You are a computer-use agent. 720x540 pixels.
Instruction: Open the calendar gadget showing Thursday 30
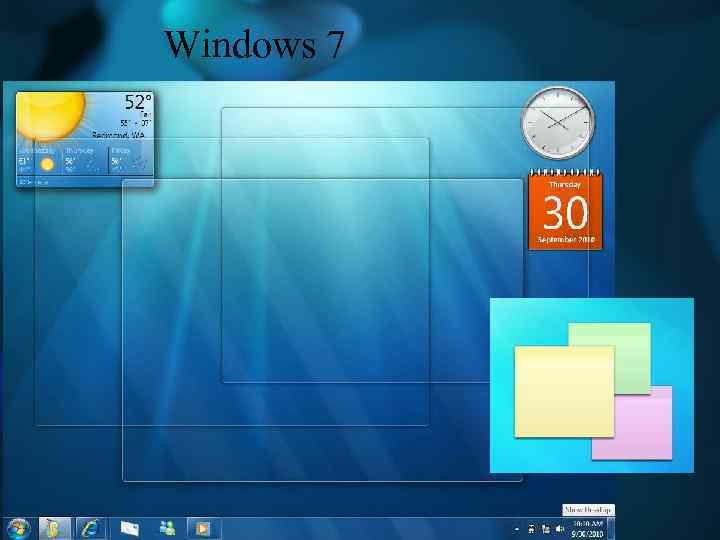click(x=565, y=209)
